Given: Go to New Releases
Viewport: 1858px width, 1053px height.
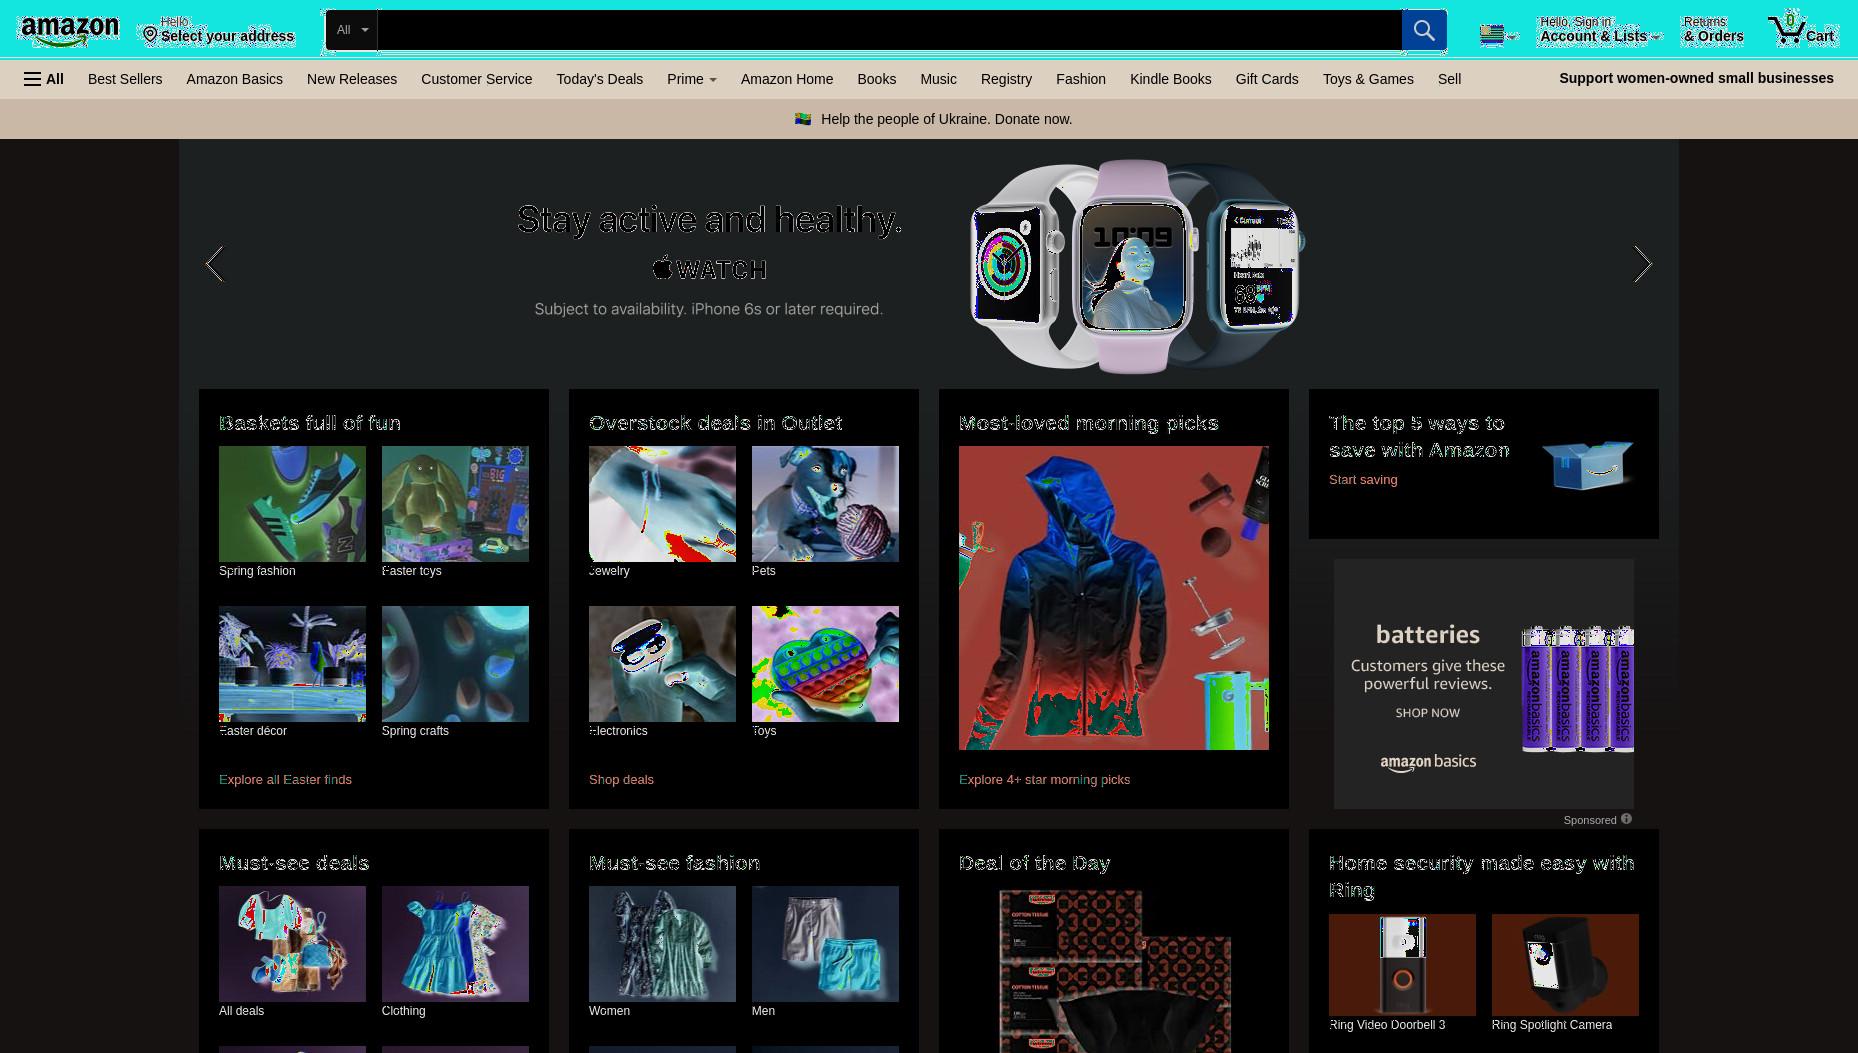Looking at the screenshot, I should [352, 79].
